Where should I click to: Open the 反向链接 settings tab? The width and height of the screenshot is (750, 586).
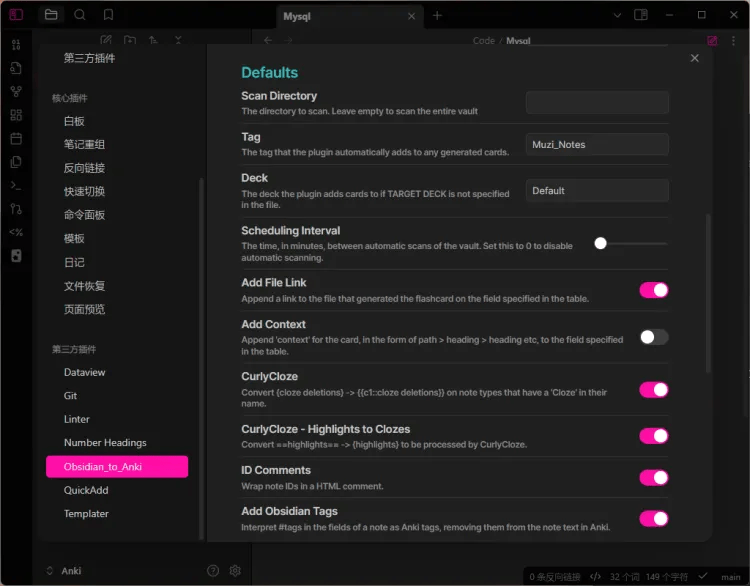117,168
